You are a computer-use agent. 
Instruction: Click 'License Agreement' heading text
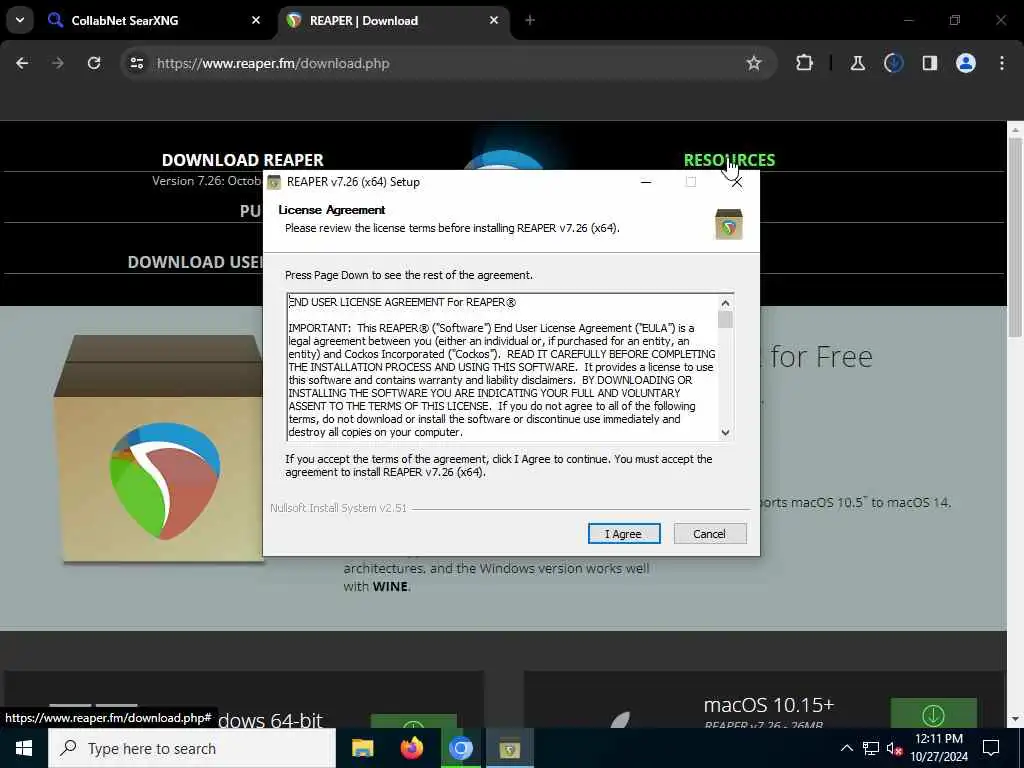[332, 210]
